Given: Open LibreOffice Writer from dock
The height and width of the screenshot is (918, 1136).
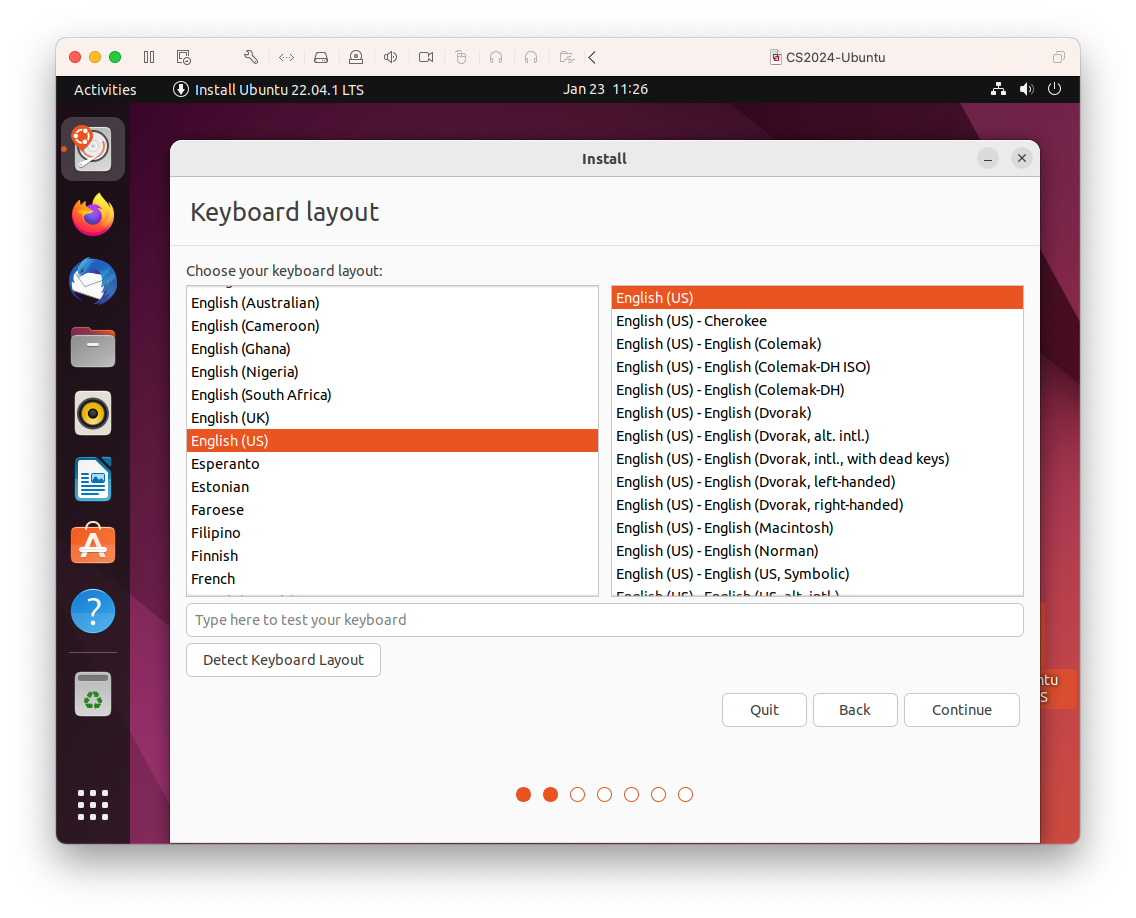Looking at the screenshot, I should 93,479.
